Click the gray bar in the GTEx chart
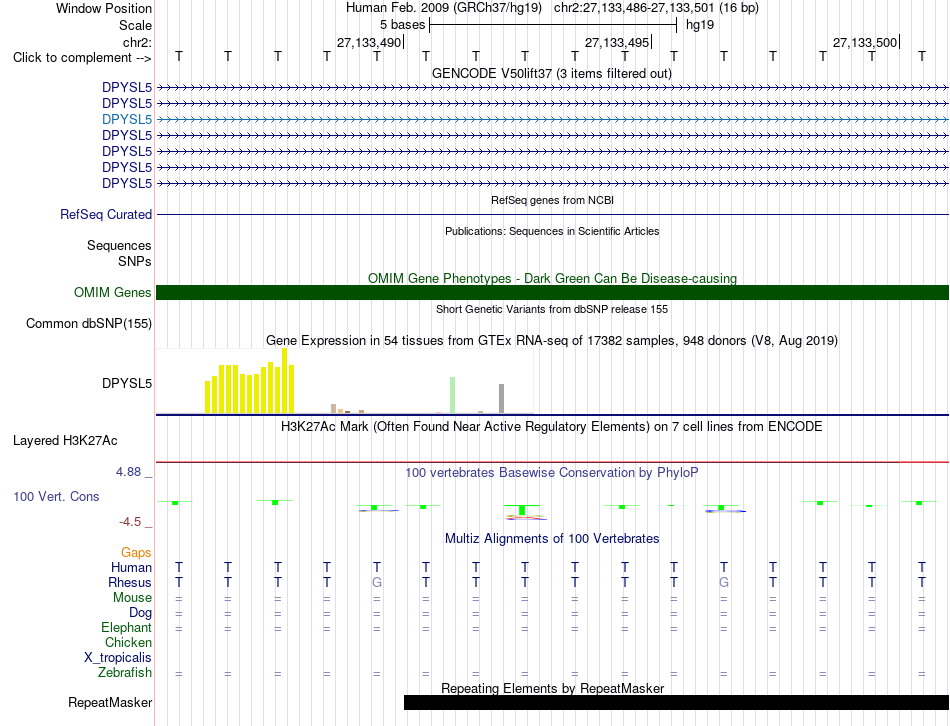The image size is (950, 726). (502, 399)
